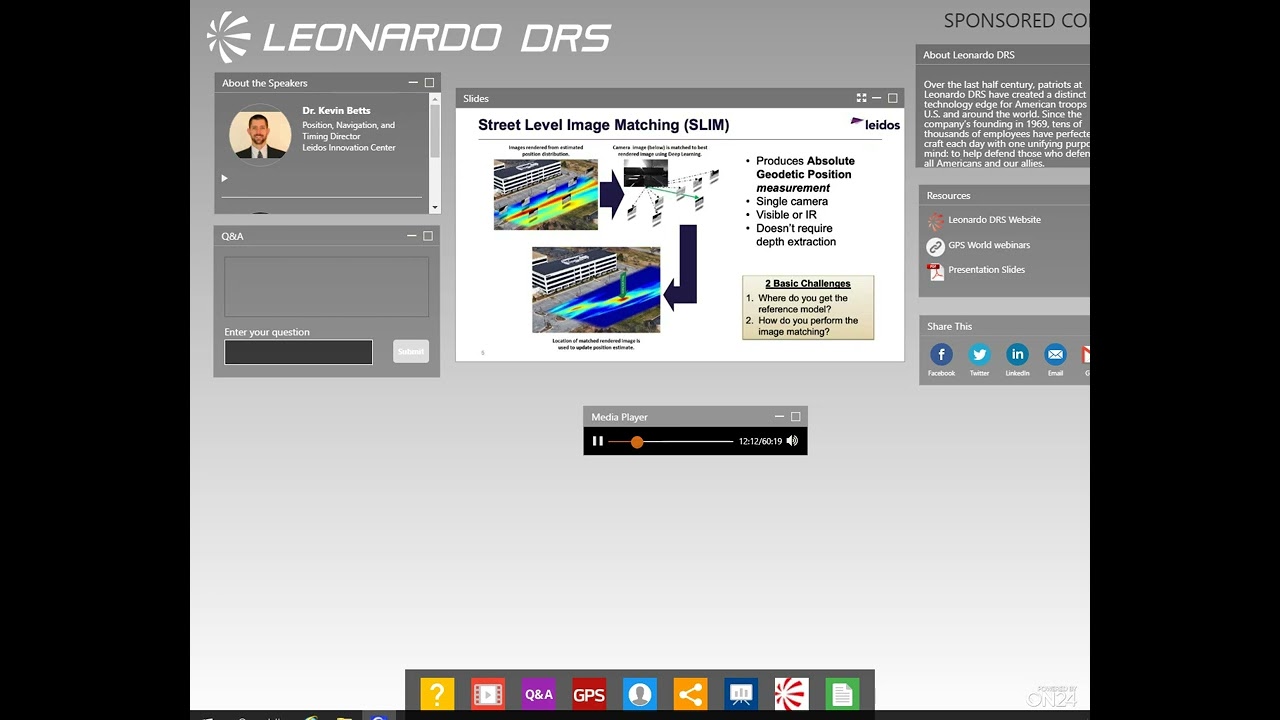The image size is (1280, 720).
Task: Click the Dr. Kevin Betts name
Action: pos(337,111)
